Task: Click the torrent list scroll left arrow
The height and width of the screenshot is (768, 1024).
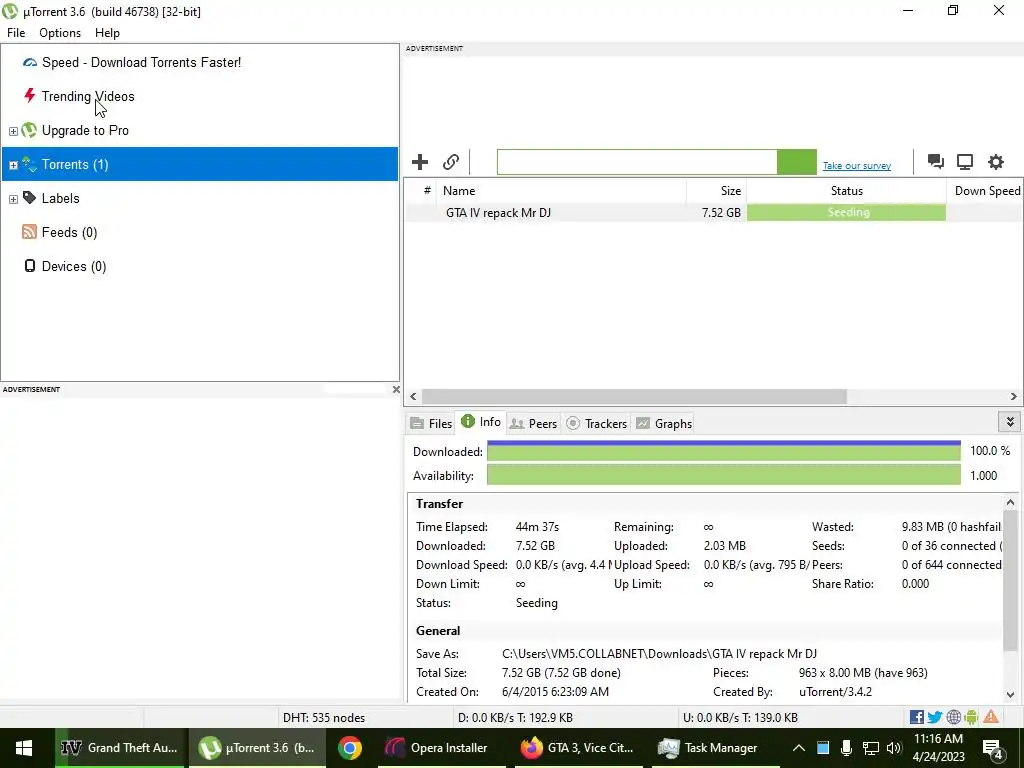Action: (x=413, y=396)
